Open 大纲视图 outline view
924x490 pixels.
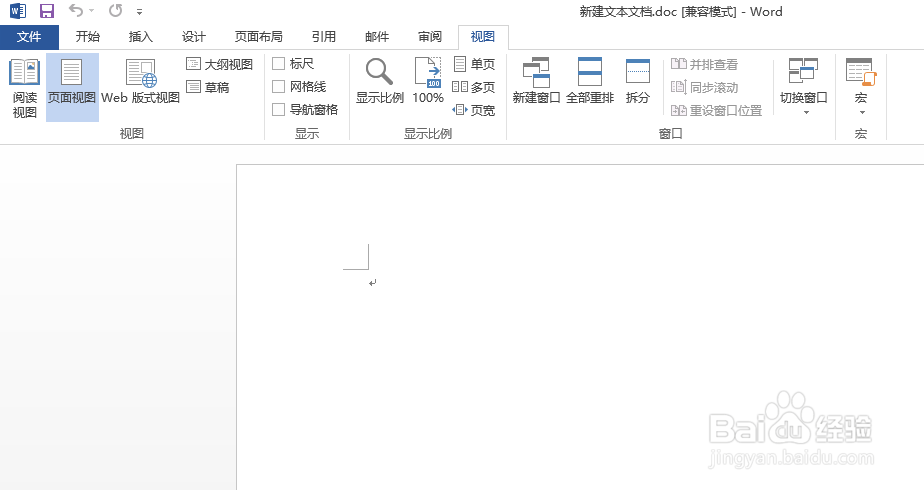click(x=219, y=64)
